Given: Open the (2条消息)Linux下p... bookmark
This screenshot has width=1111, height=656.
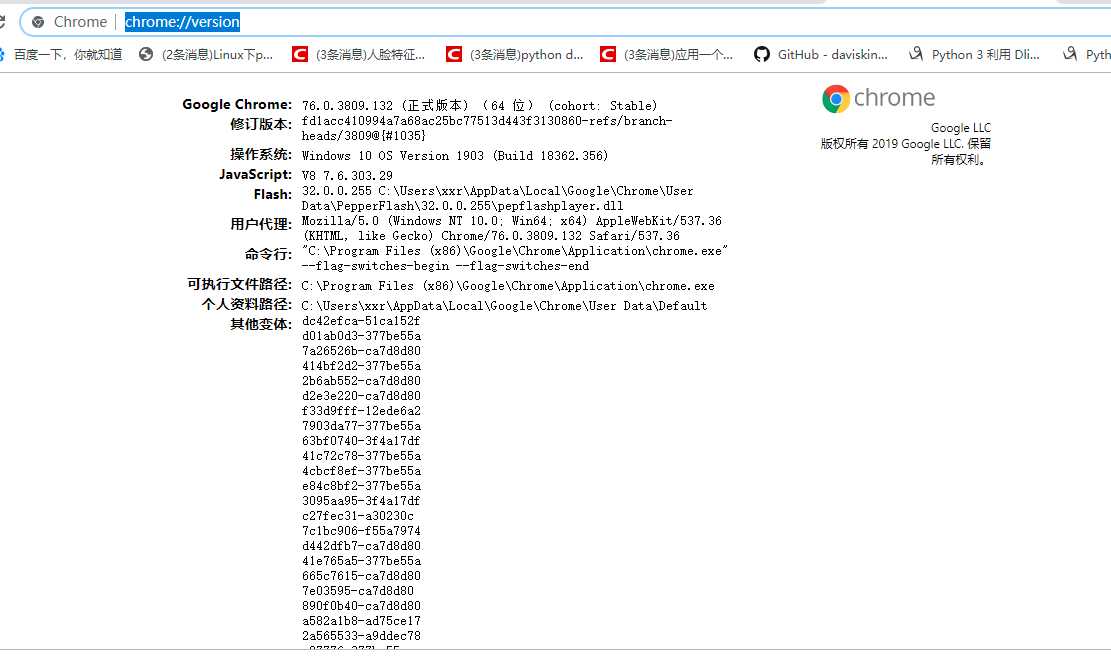Looking at the screenshot, I should pyautogui.click(x=205, y=55).
